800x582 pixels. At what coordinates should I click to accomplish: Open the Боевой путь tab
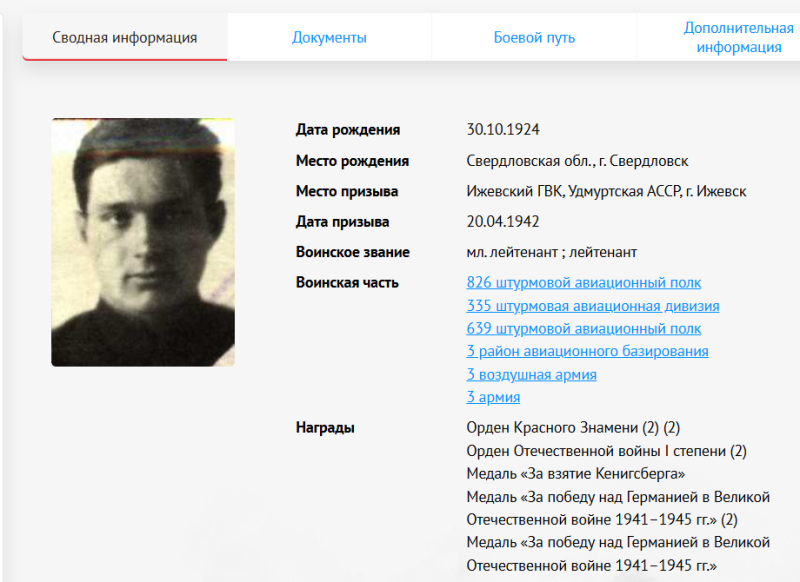534,37
